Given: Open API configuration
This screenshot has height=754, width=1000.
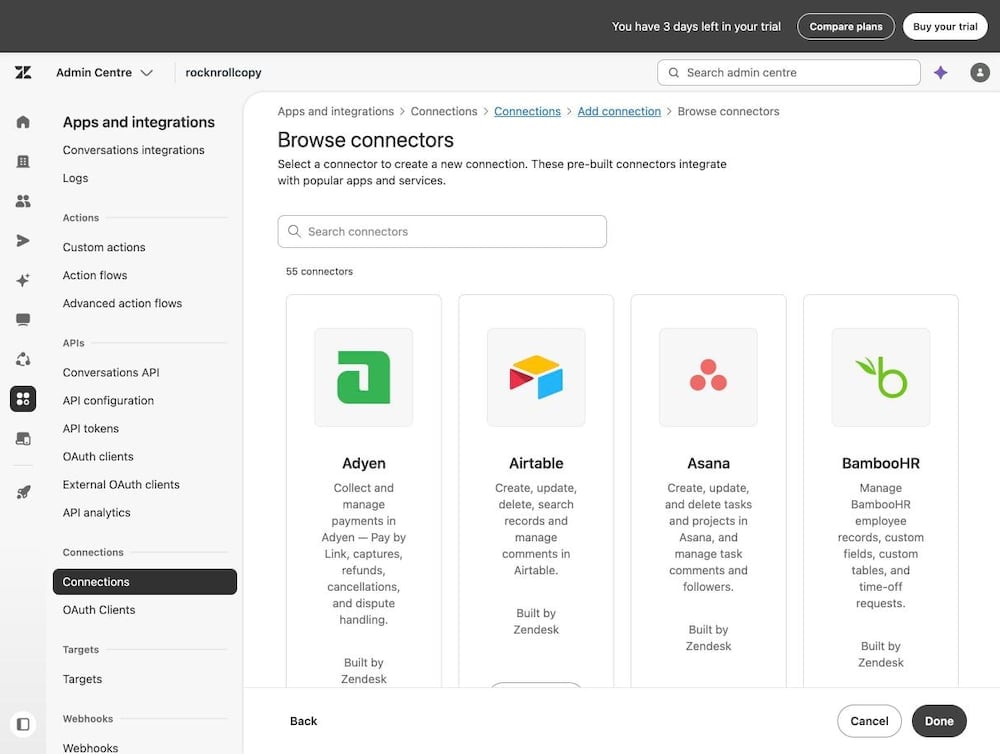Looking at the screenshot, I should pos(108,400).
